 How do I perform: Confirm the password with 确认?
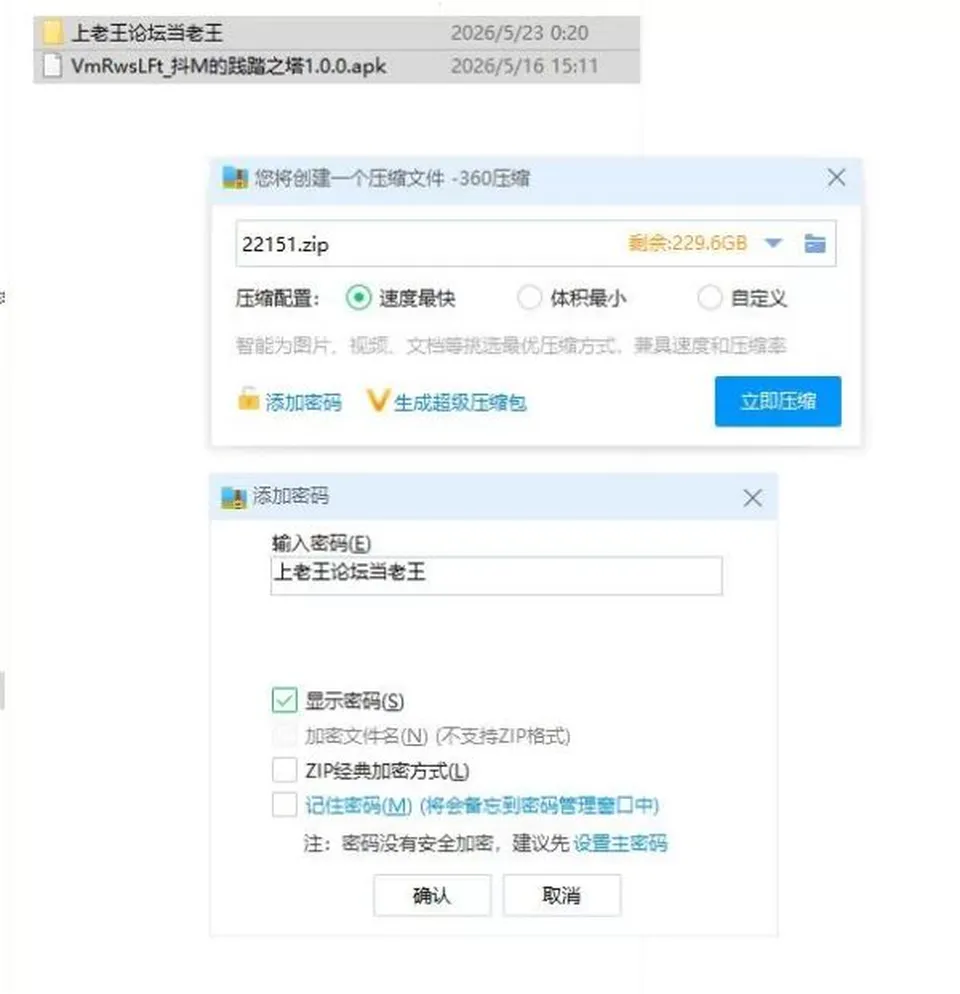coord(432,895)
